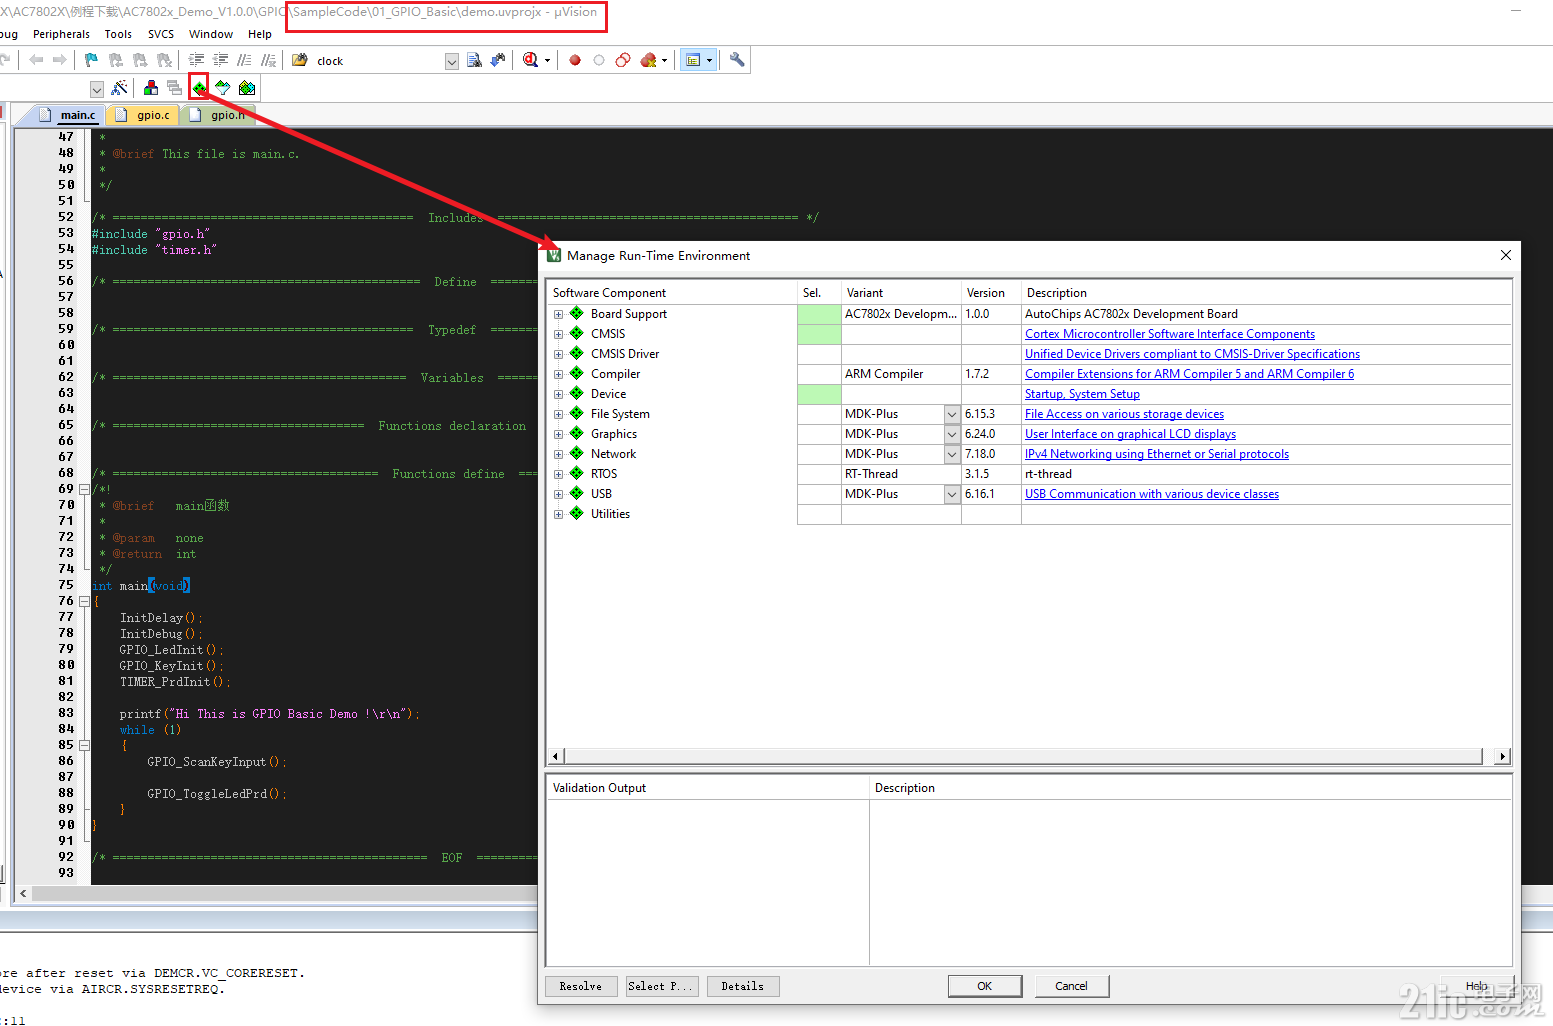1553x1026 pixels.
Task: Open Configuration wrench icon
Action: click(x=737, y=60)
